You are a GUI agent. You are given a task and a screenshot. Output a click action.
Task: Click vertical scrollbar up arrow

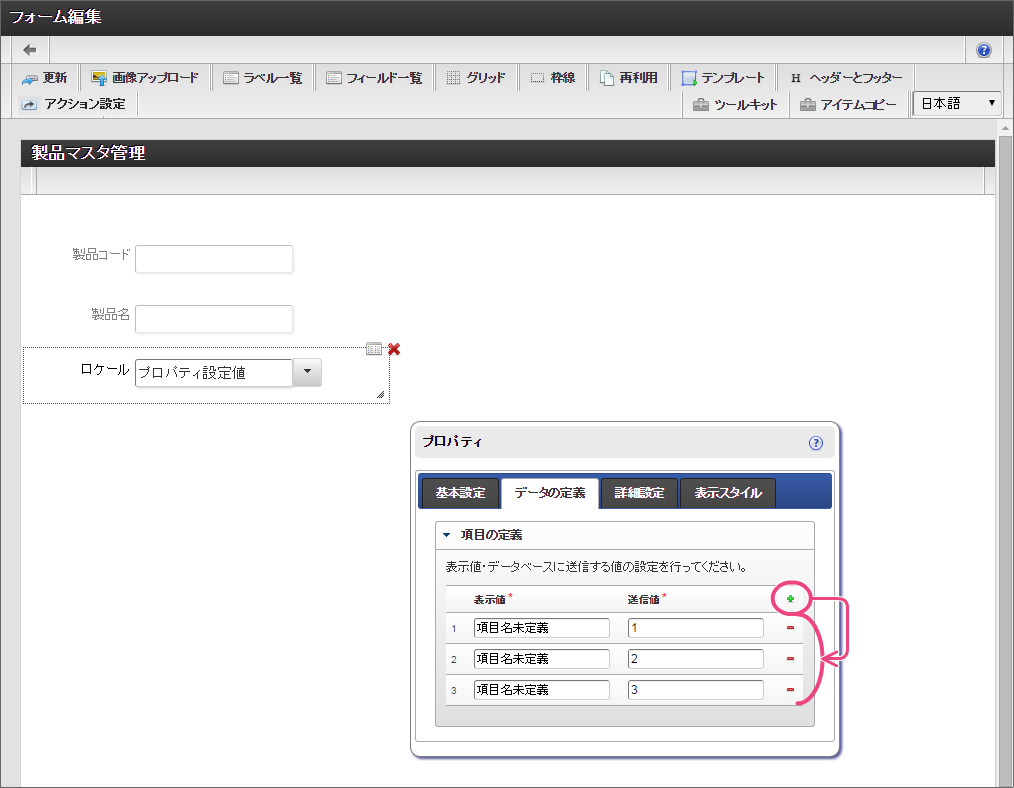pos(1004,129)
